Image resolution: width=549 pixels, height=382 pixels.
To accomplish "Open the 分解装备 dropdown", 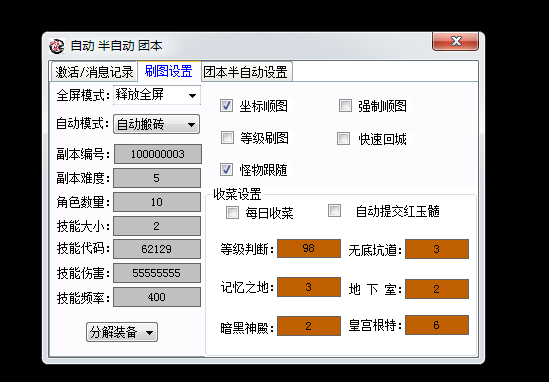I will [x=122, y=332].
